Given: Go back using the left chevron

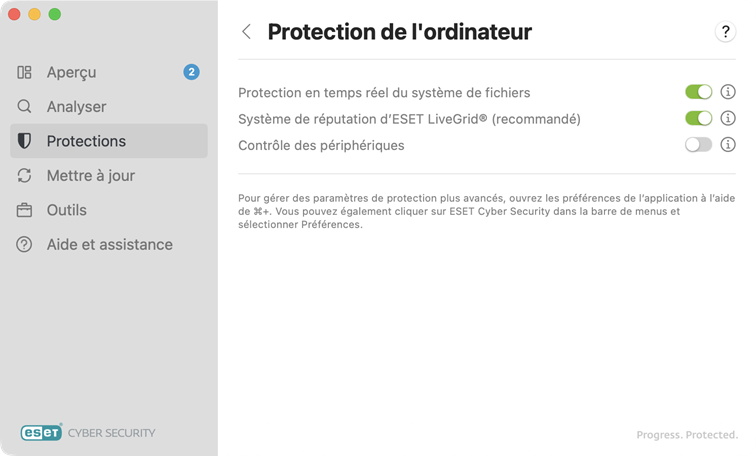Looking at the screenshot, I should [x=247, y=32].
